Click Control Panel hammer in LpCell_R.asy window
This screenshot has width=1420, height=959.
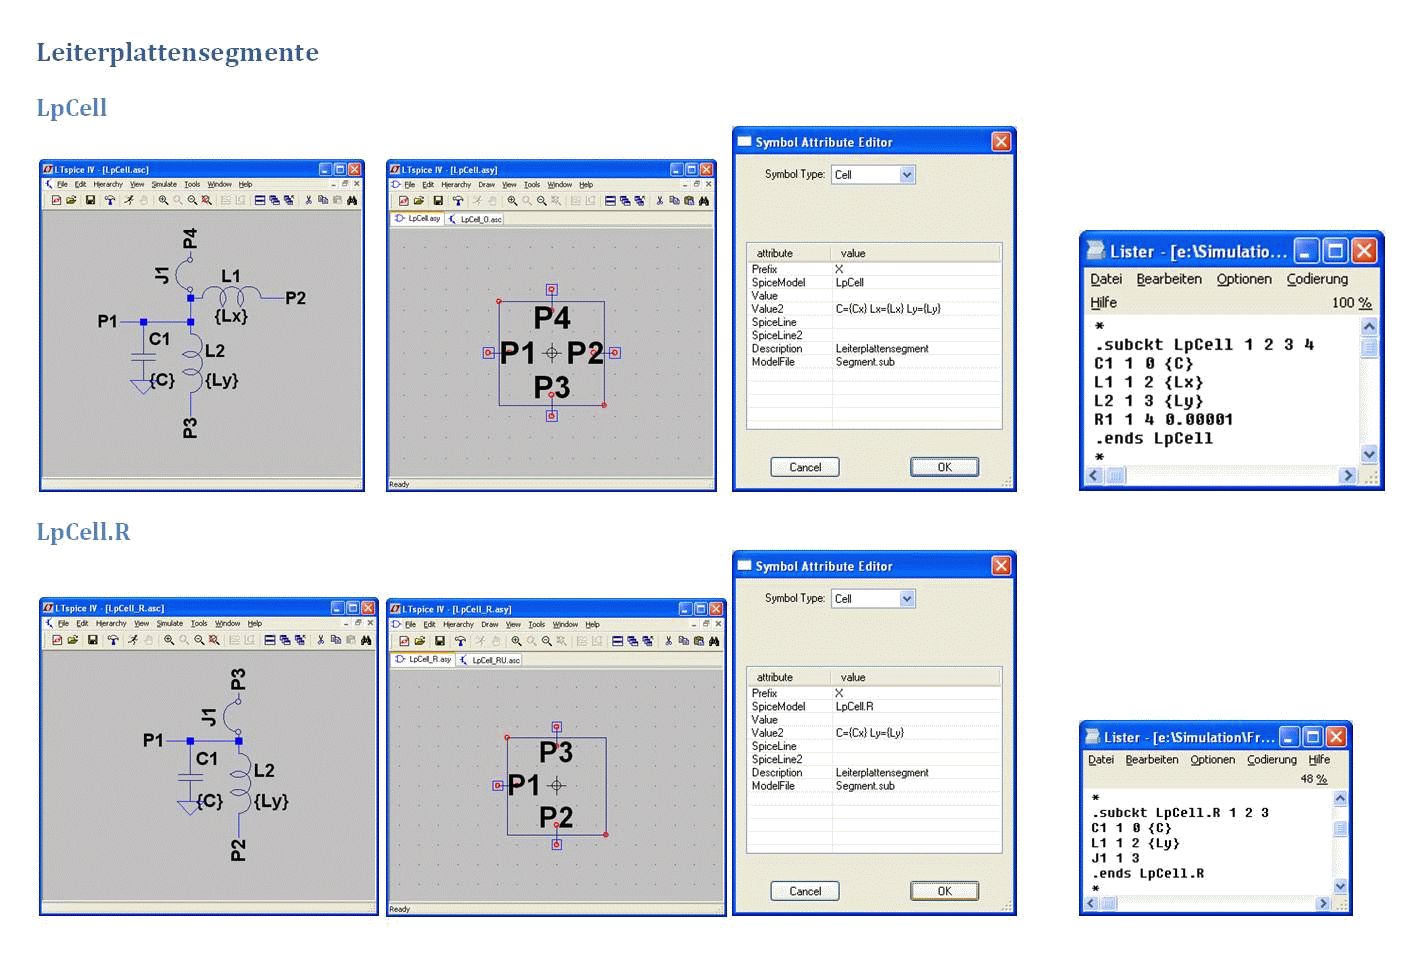click(x=460, y=641)
